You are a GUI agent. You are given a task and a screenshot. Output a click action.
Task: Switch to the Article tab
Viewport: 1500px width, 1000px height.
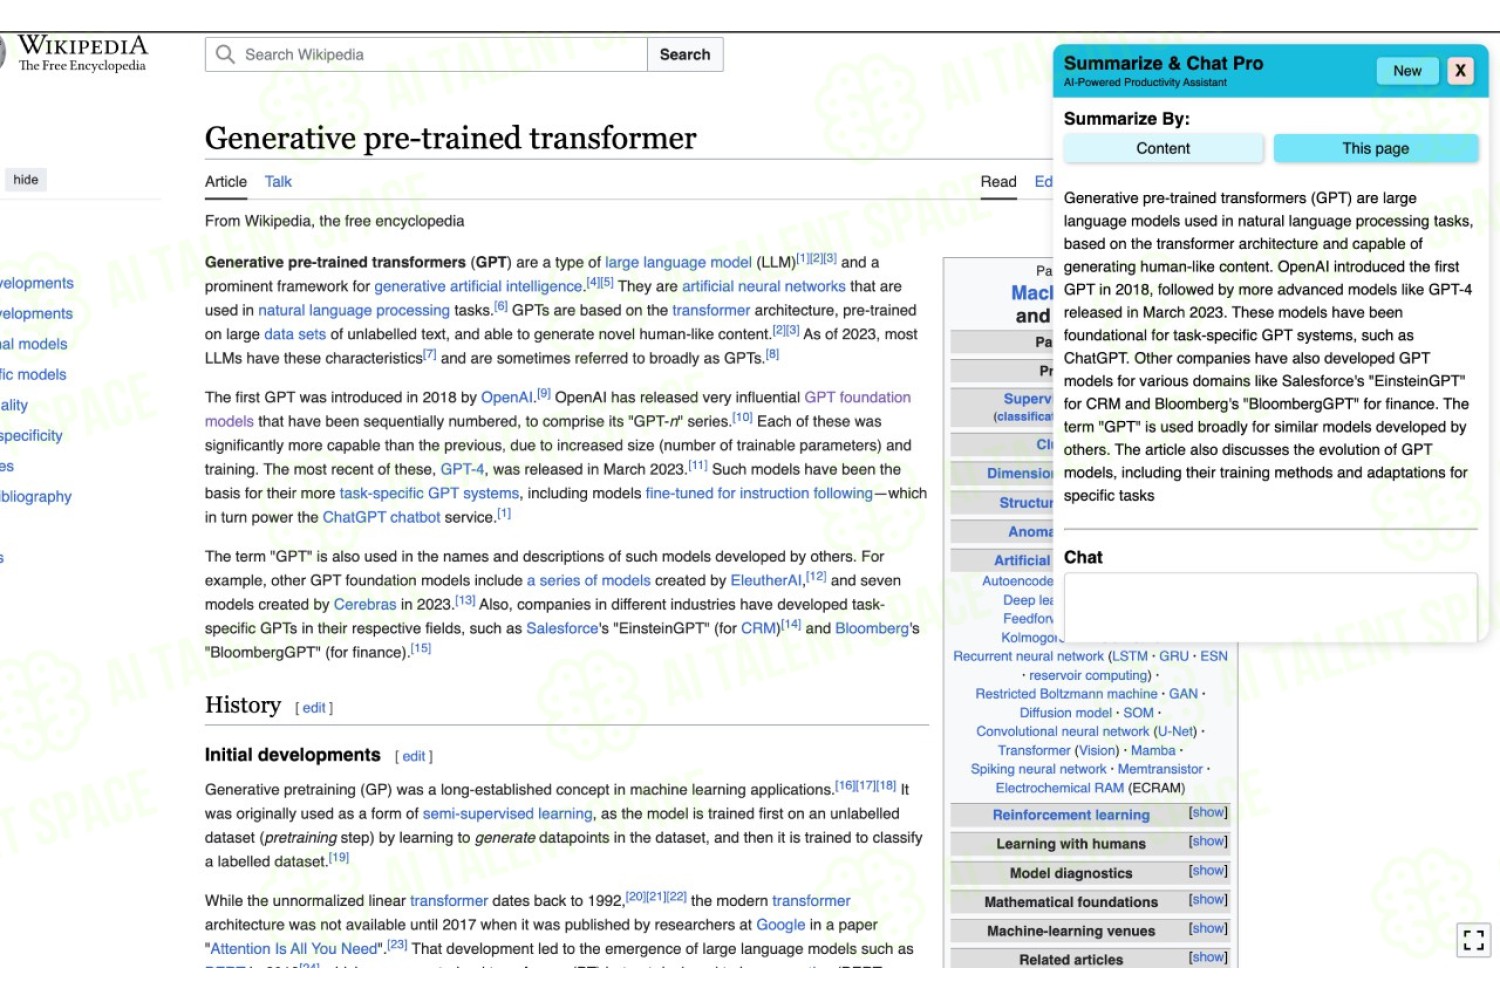(226, 181)
